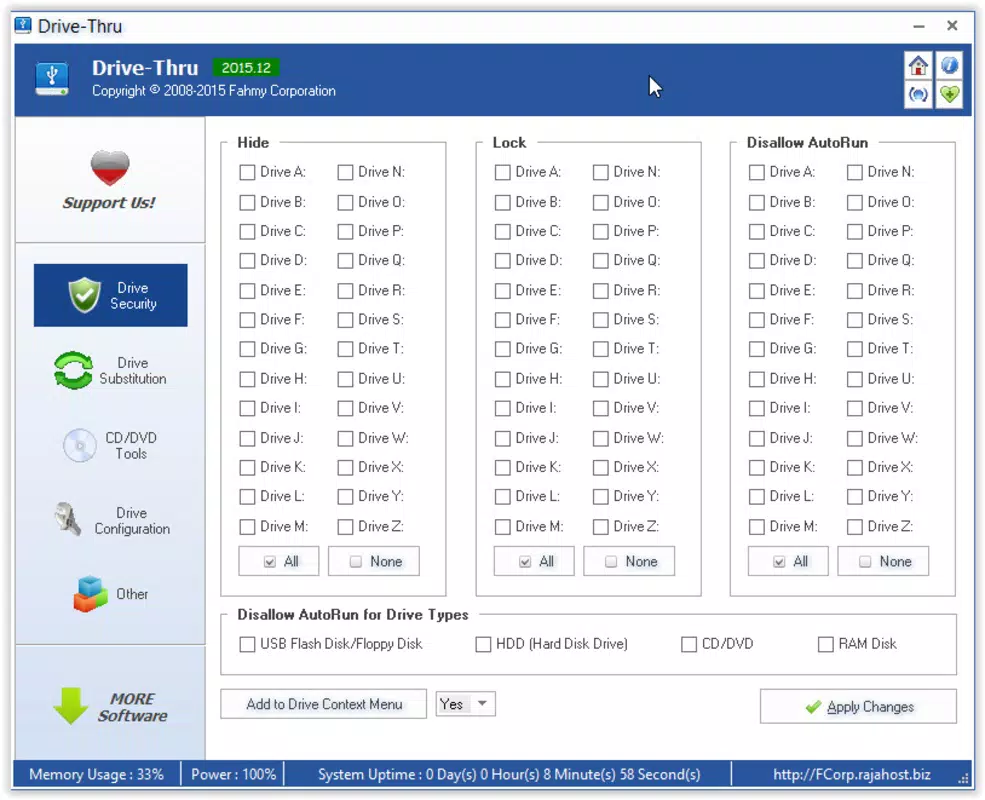Open the blue info icon
Viewport: 985px width, 800px height.
point(949,65)
